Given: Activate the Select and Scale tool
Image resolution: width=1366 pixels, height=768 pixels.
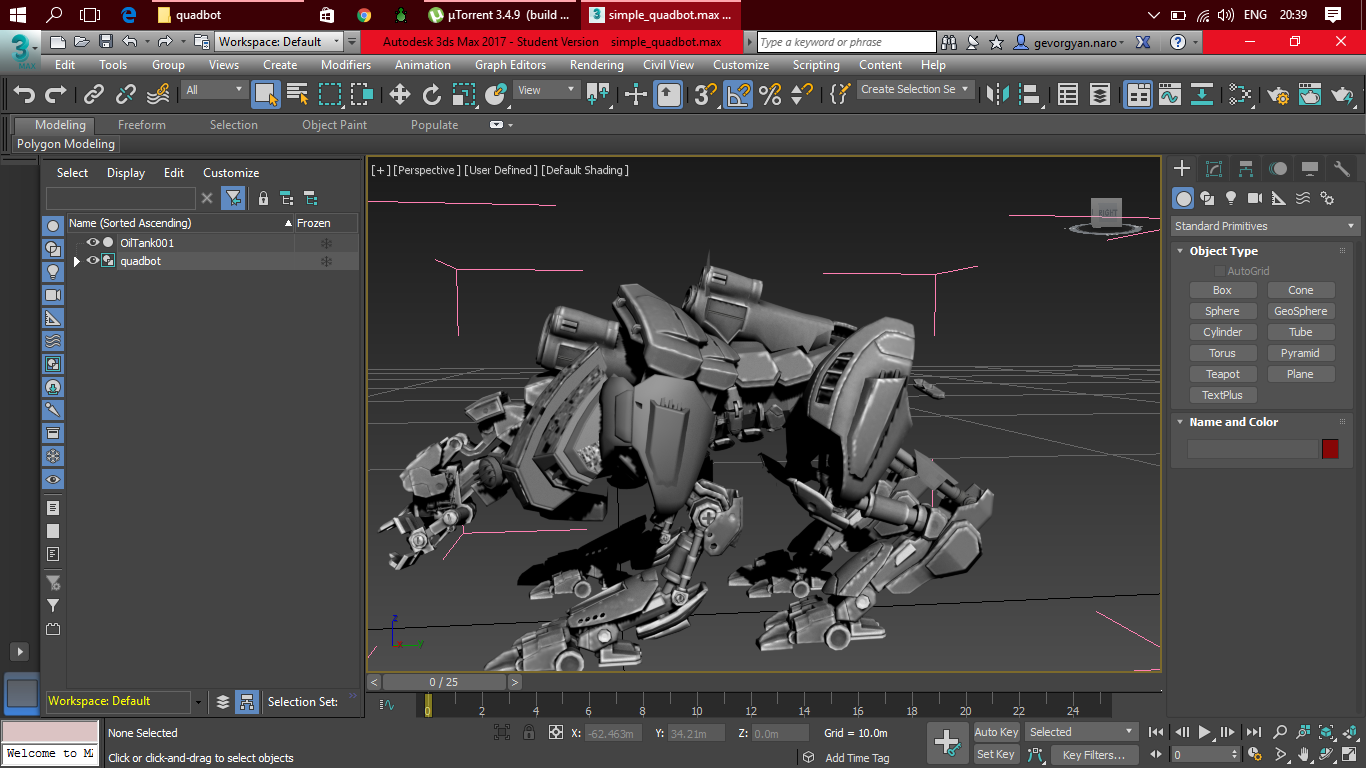Looking at the screenshot, I should point(464,94).
